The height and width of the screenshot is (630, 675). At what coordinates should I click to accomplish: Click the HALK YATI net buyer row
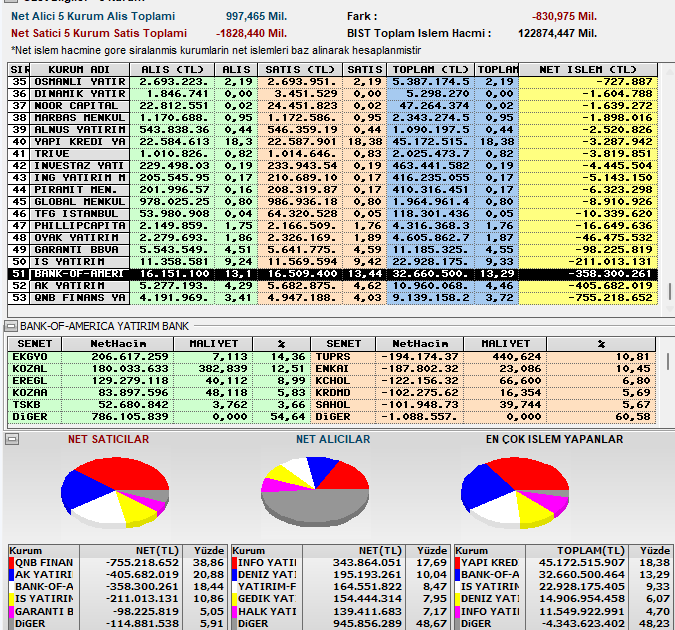(340, 611)
